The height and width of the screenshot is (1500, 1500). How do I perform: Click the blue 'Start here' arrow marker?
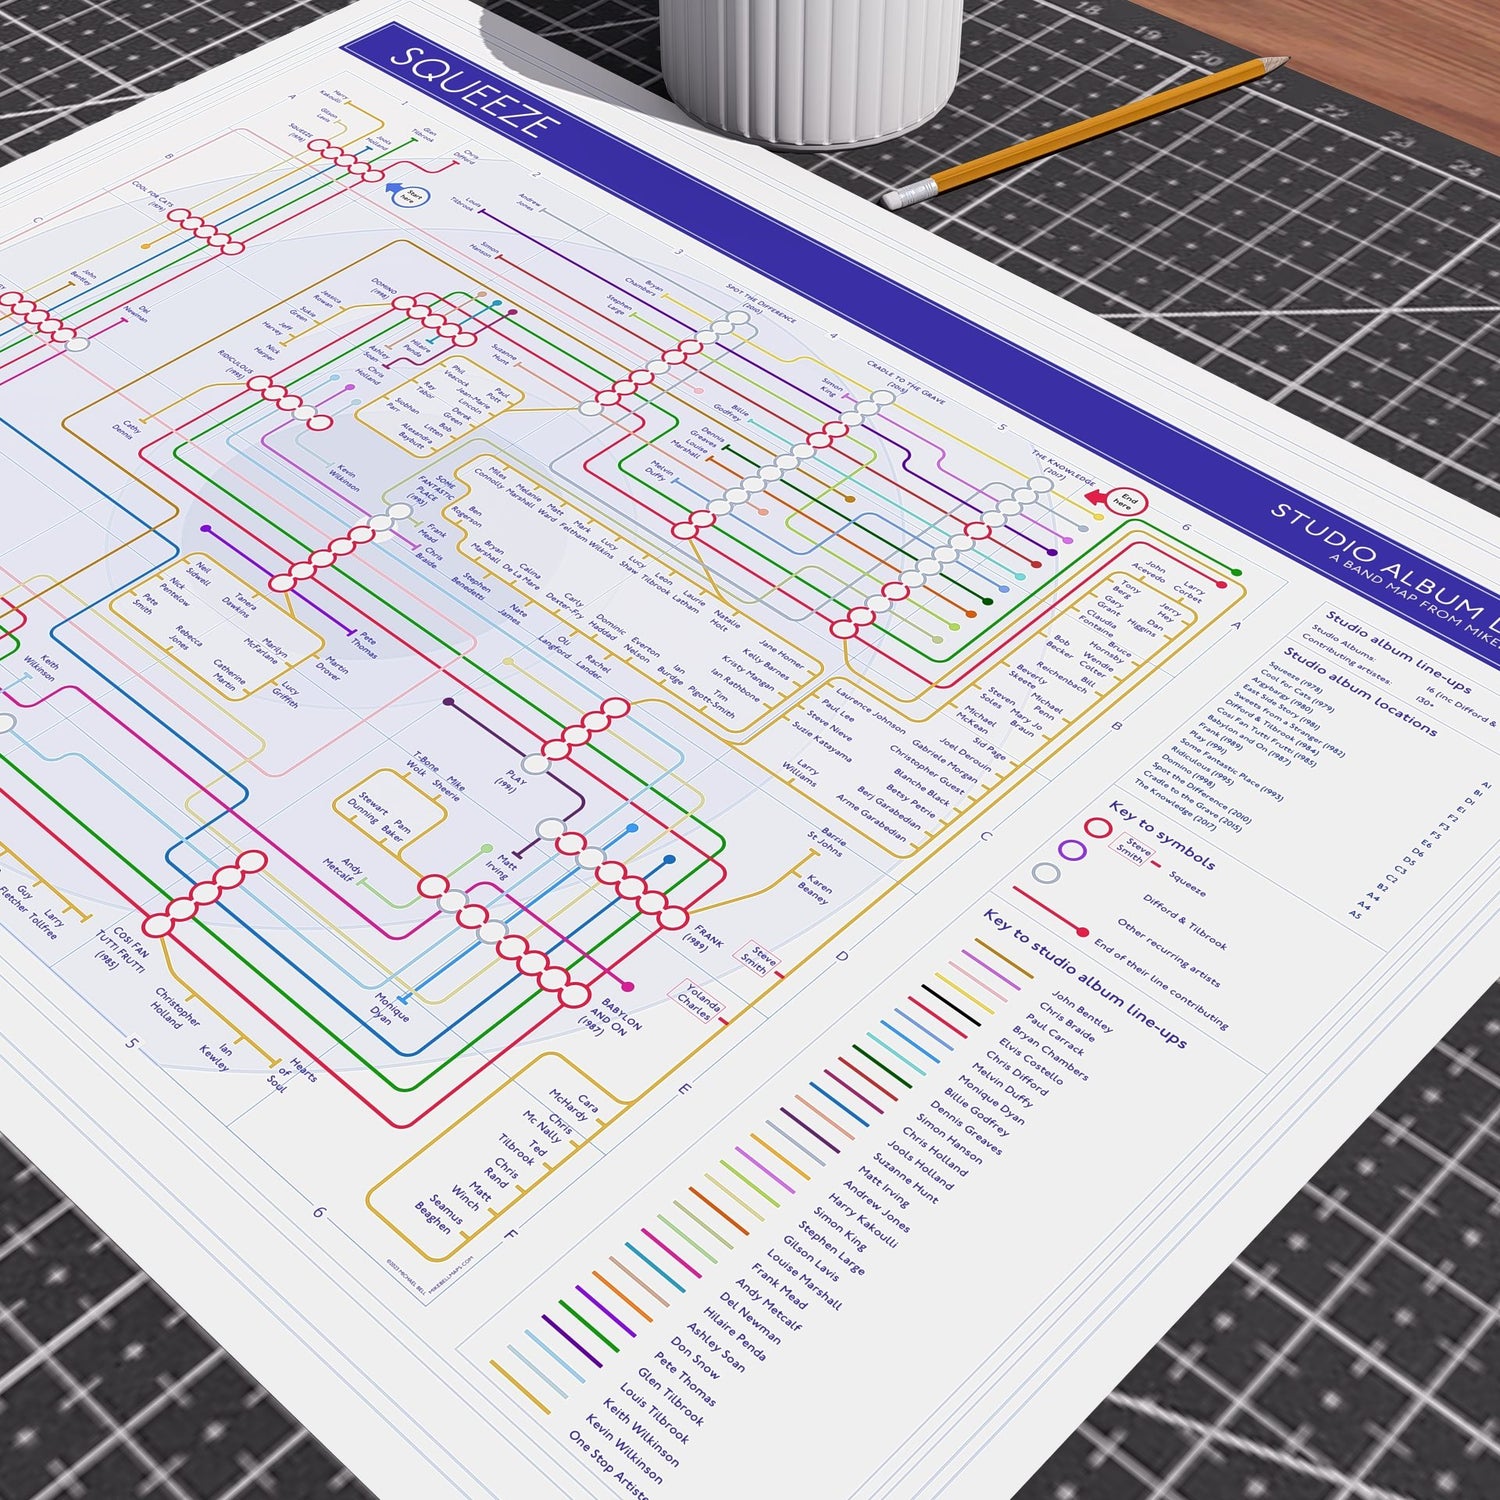(x=407, y=194)
